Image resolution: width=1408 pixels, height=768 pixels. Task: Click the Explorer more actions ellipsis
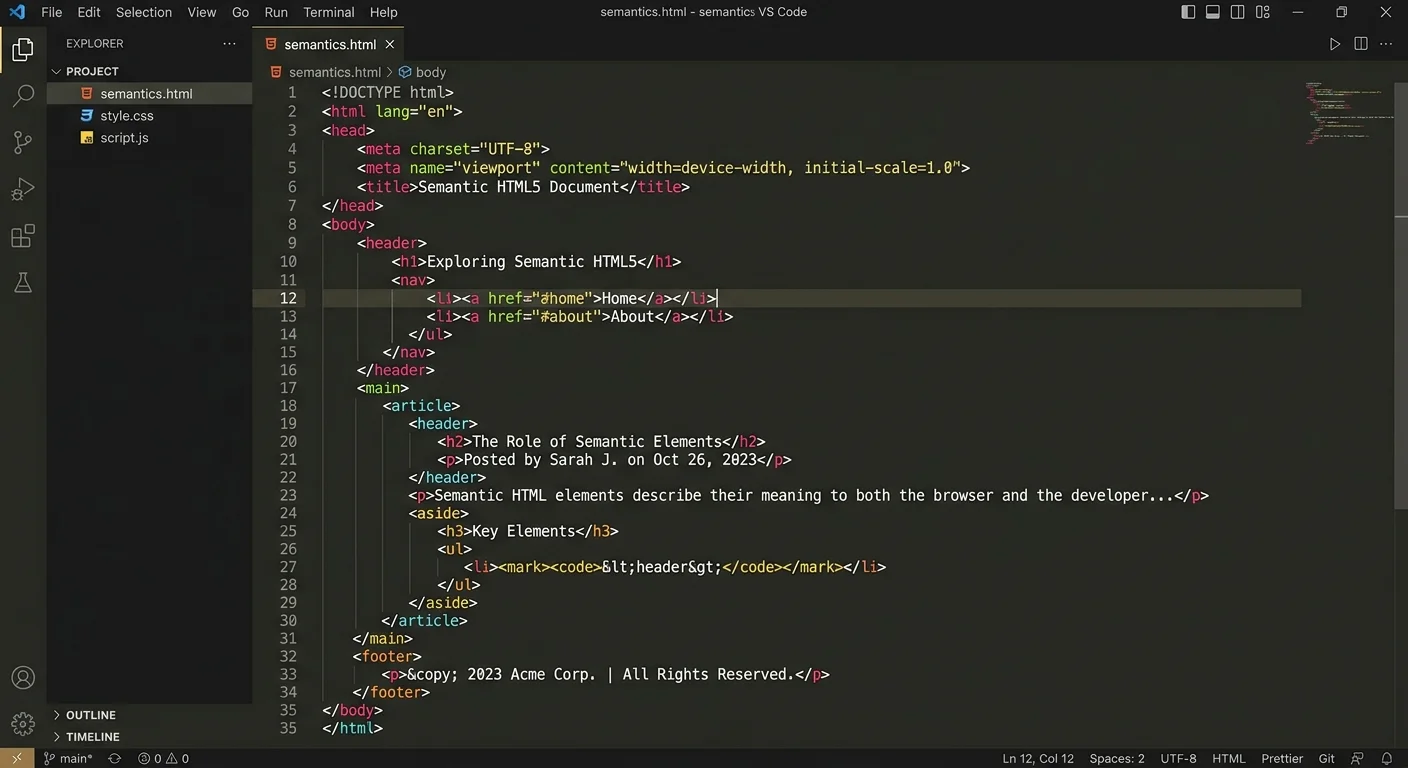(x=230, y=44)
